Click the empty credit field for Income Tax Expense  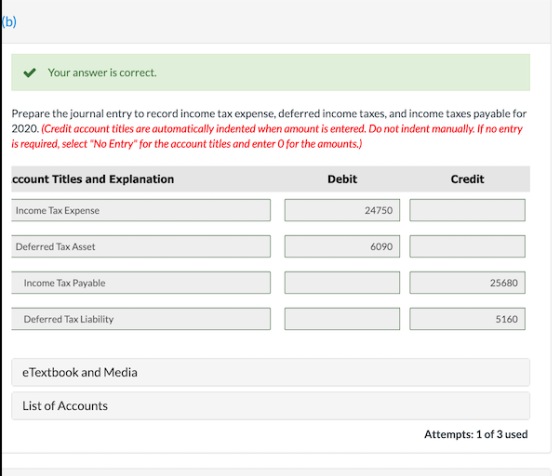pyautogui.click(x=467, y=210)
